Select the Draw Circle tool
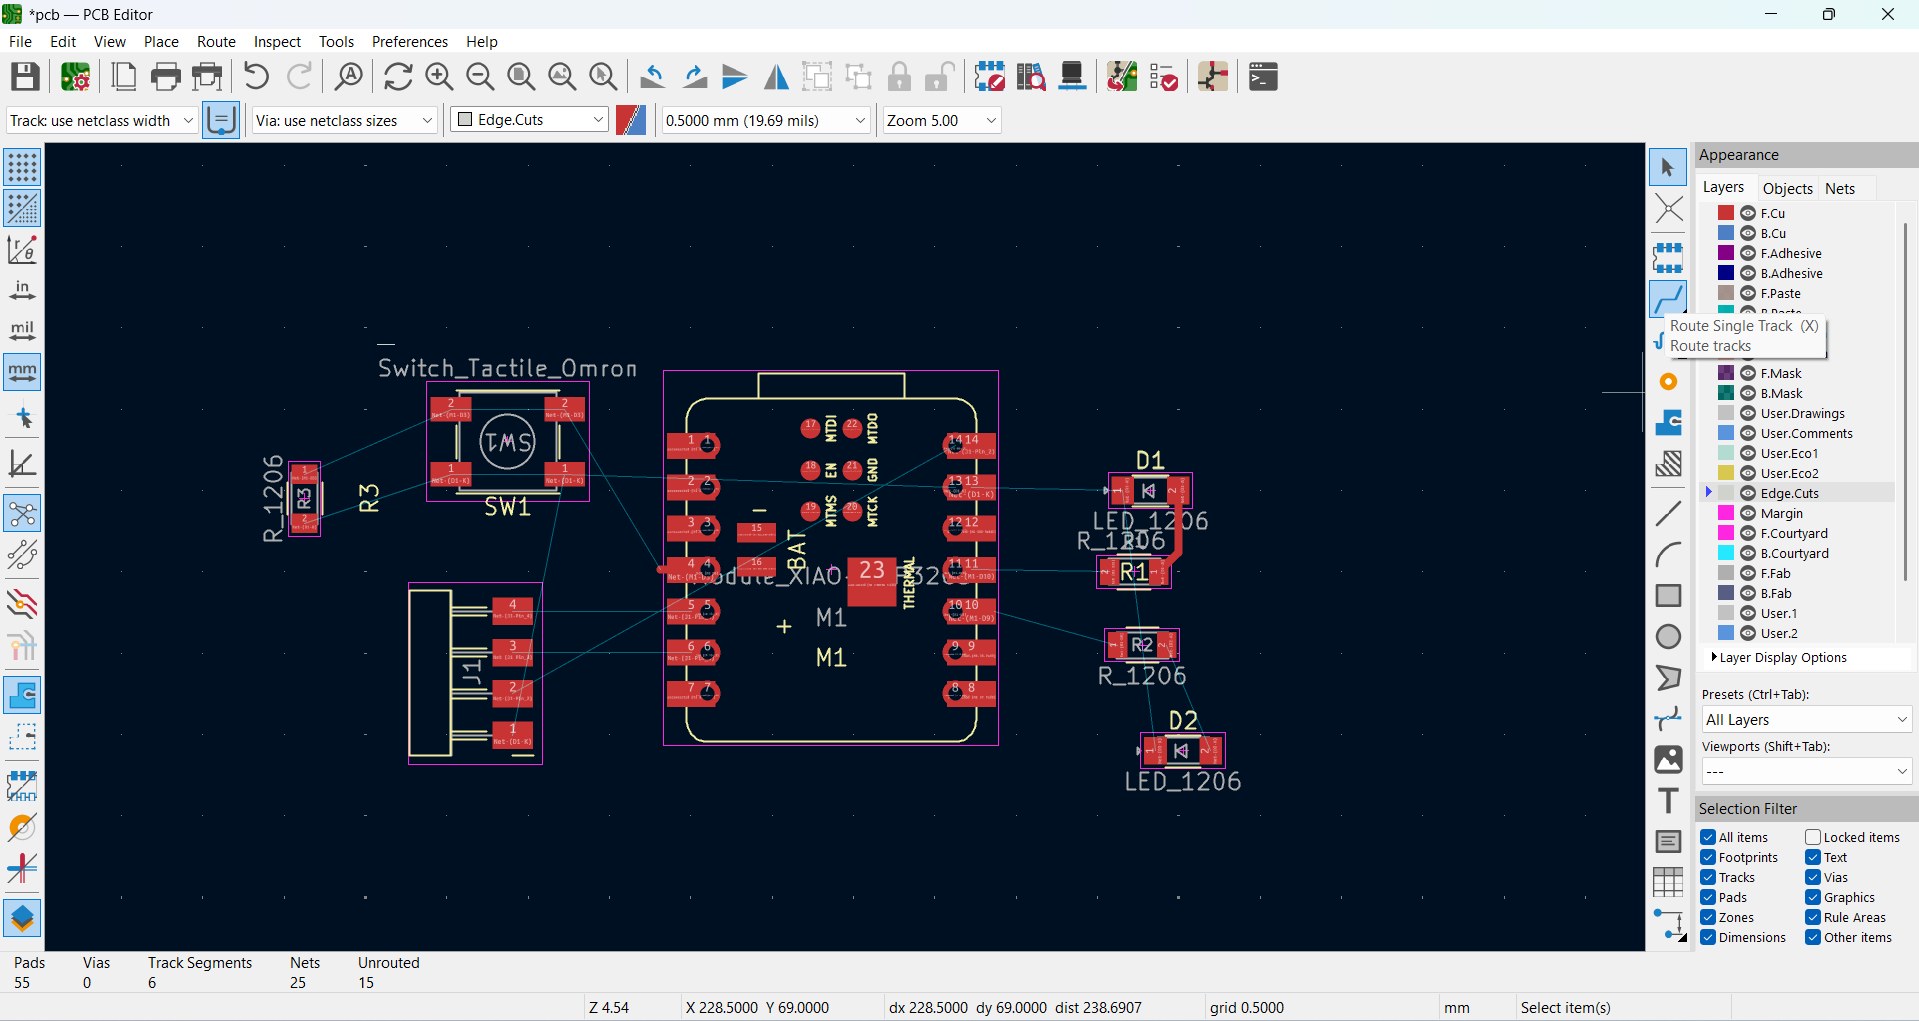The image size is (1919, 1021). [x=1668, y=637]
